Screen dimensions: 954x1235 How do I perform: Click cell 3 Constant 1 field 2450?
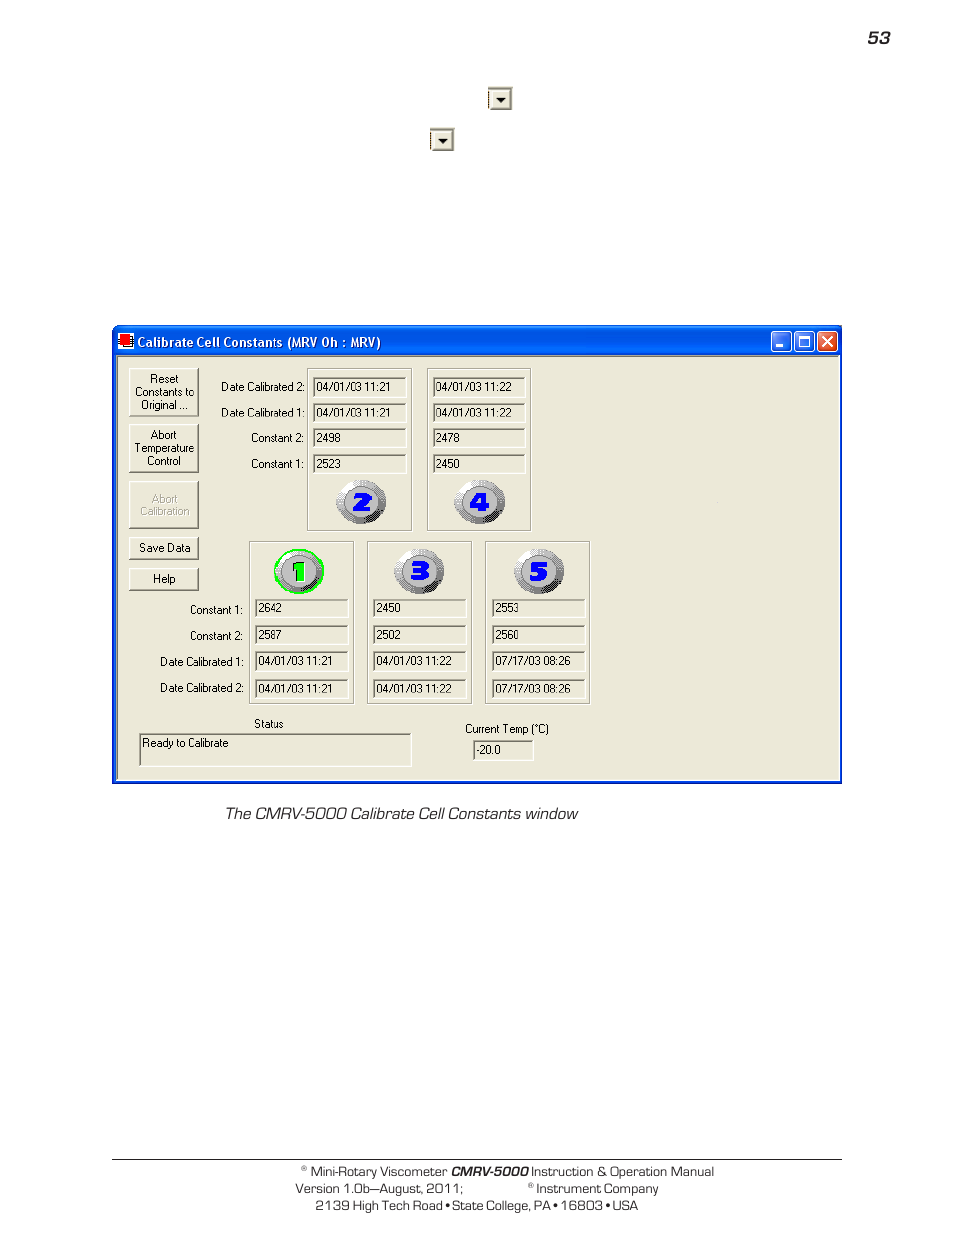point(420,608)
